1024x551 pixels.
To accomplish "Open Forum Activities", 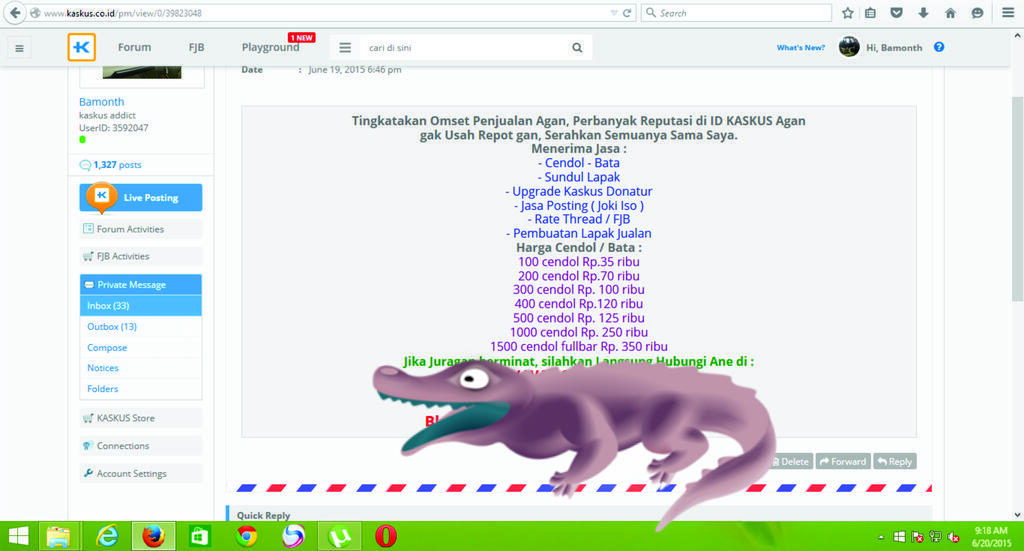I will point(141,229).
